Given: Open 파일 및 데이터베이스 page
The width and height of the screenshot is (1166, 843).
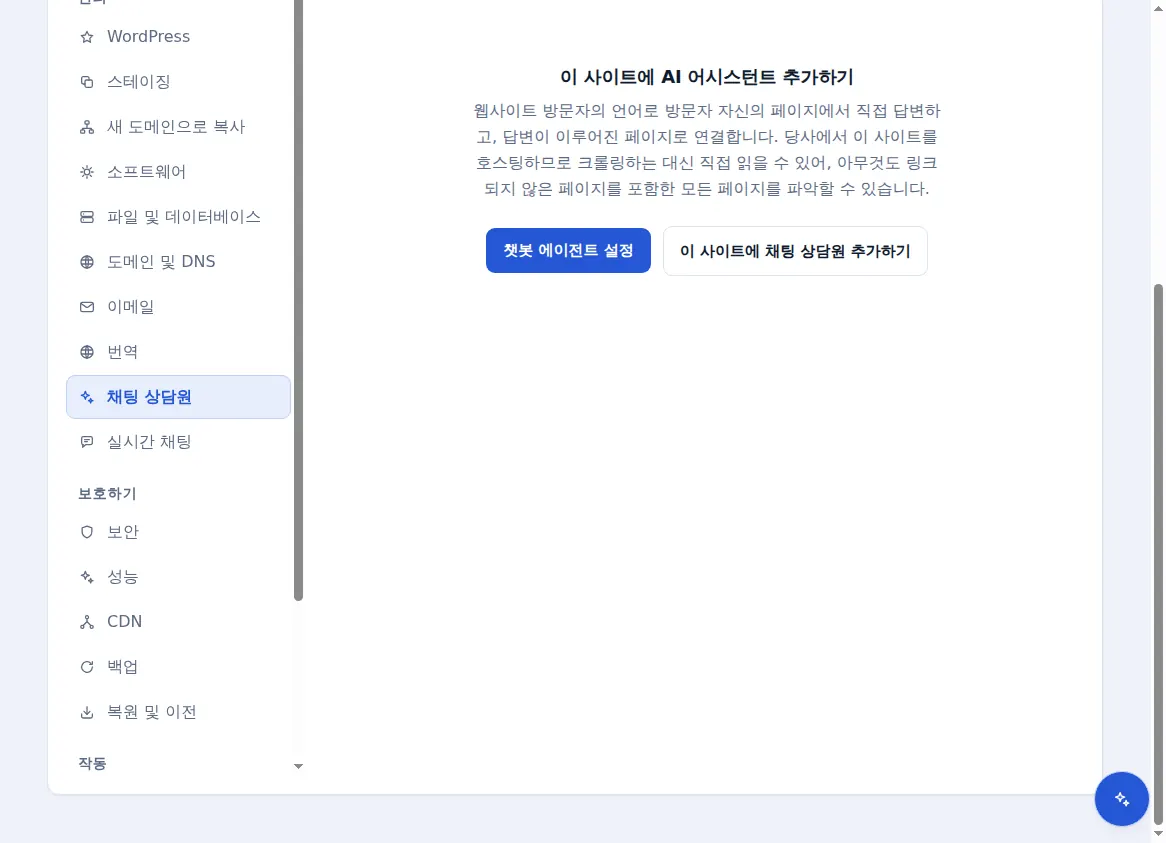Looking at the screenshot, I should coord(178,217).
